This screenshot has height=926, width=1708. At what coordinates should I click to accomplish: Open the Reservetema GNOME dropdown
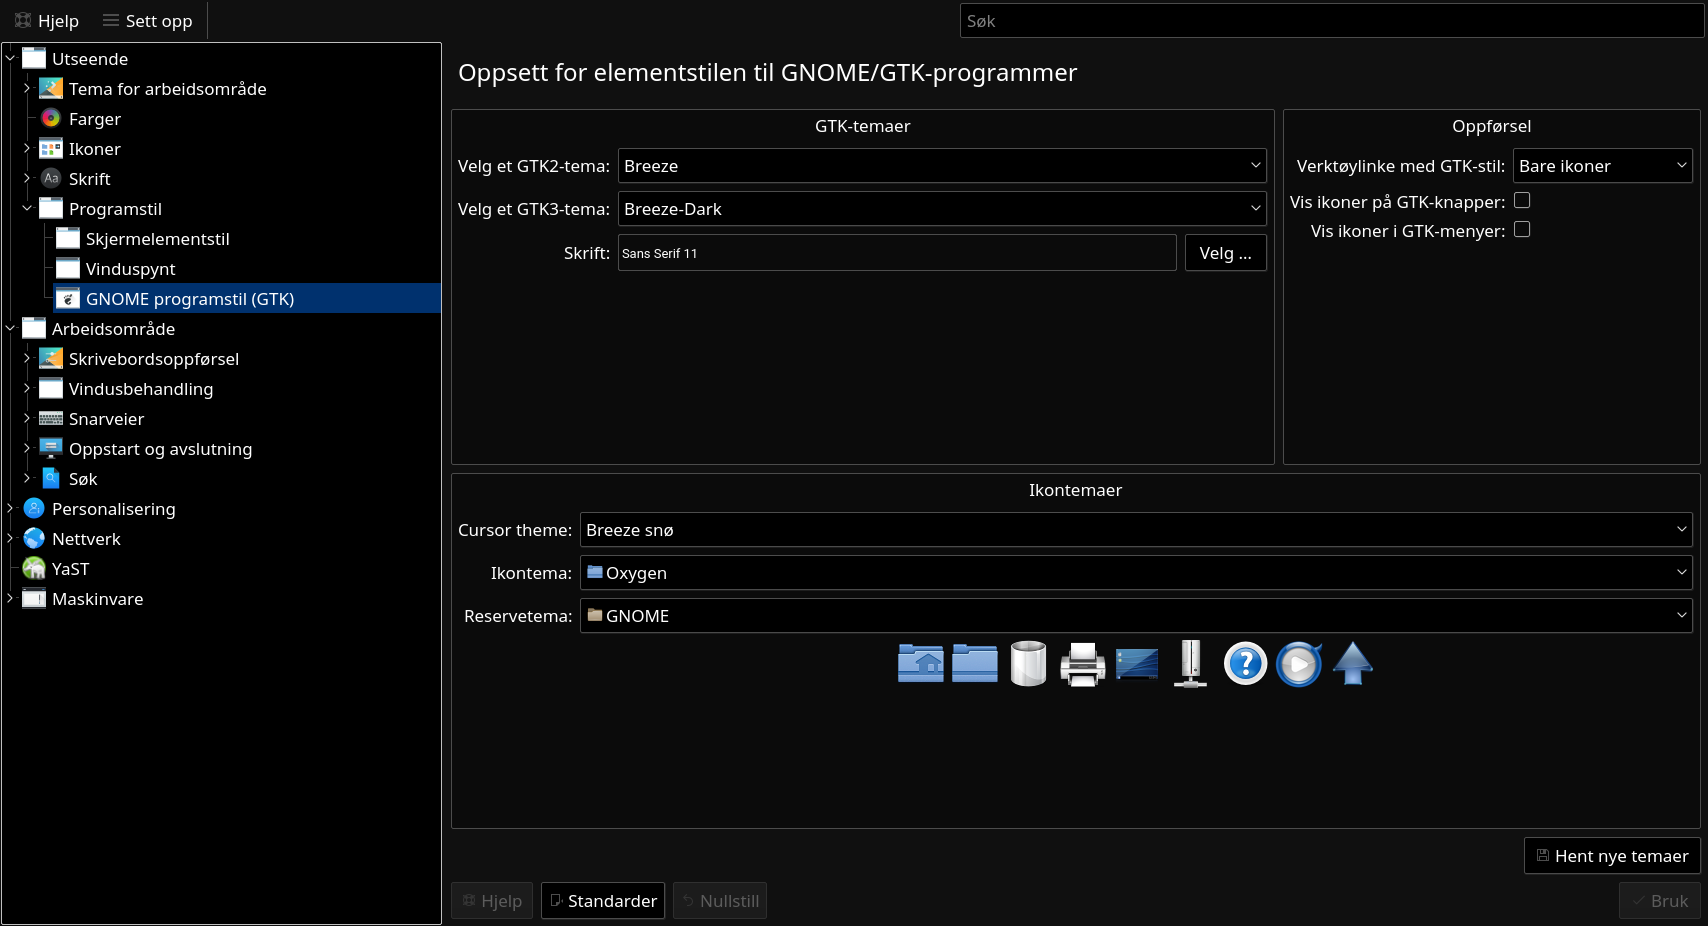[1136, 616]
